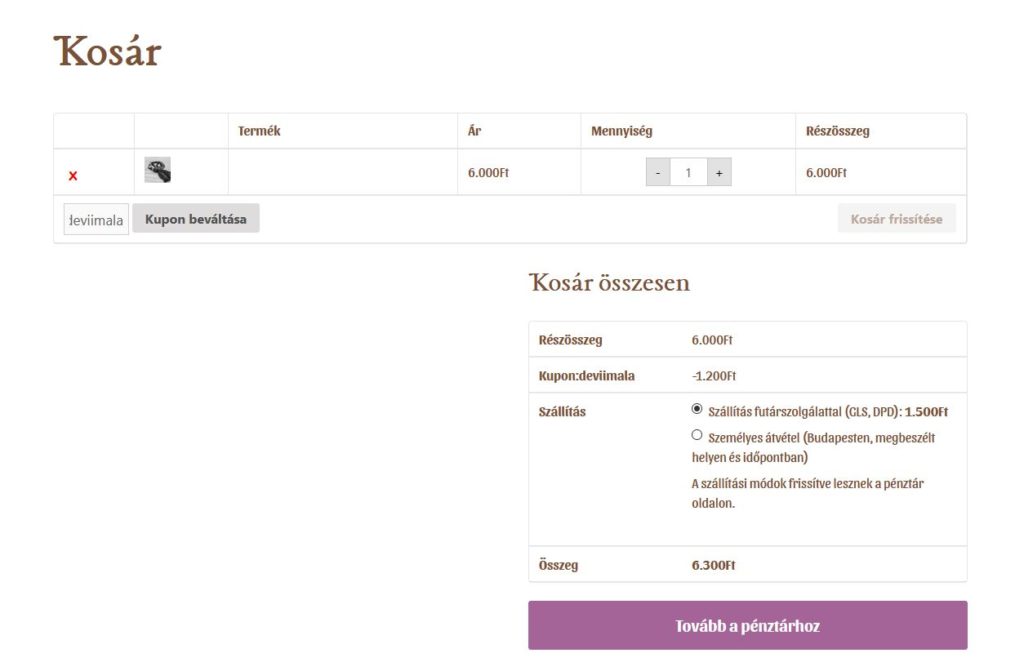The width and height of the screenshot is (1024, 662).
Task: Click the Kosár page title
Action: coord(107,51)
